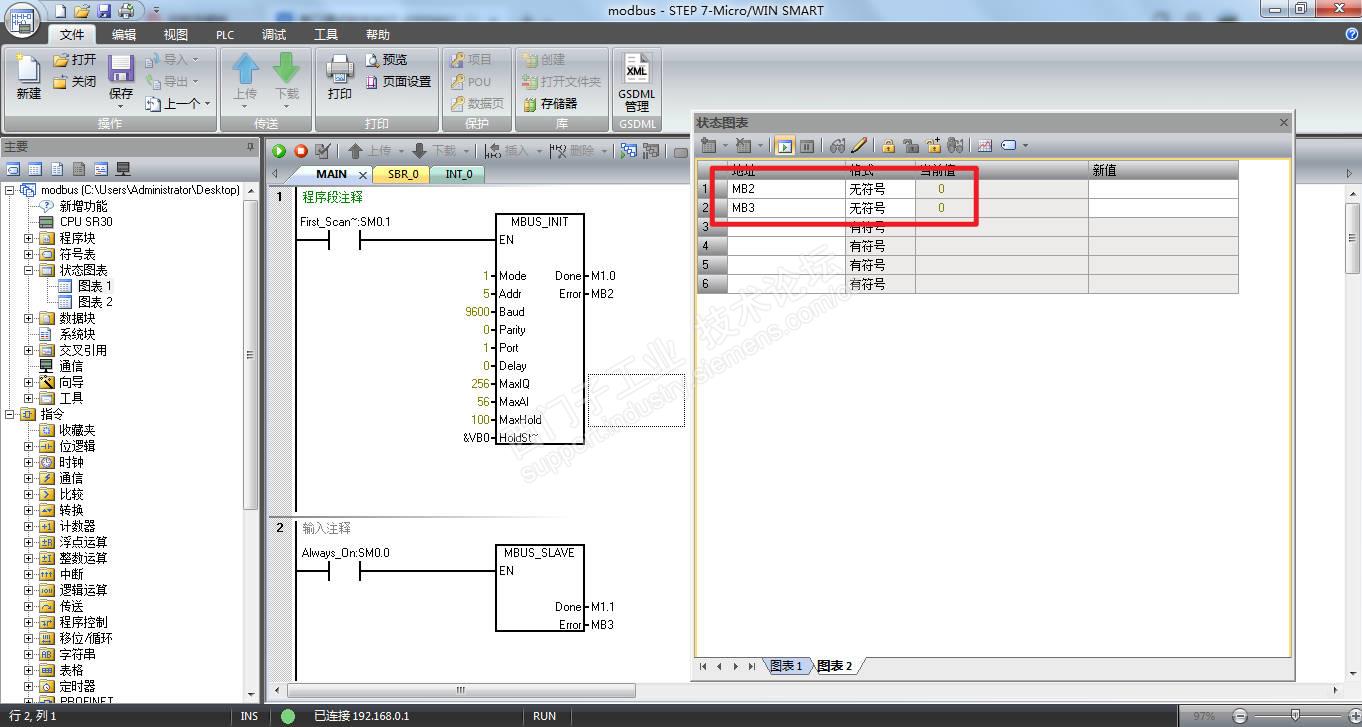1362x727 pixels.
Task: Click the 关闭 (Close) ribbon button
Action: click(x=76, y=81)
